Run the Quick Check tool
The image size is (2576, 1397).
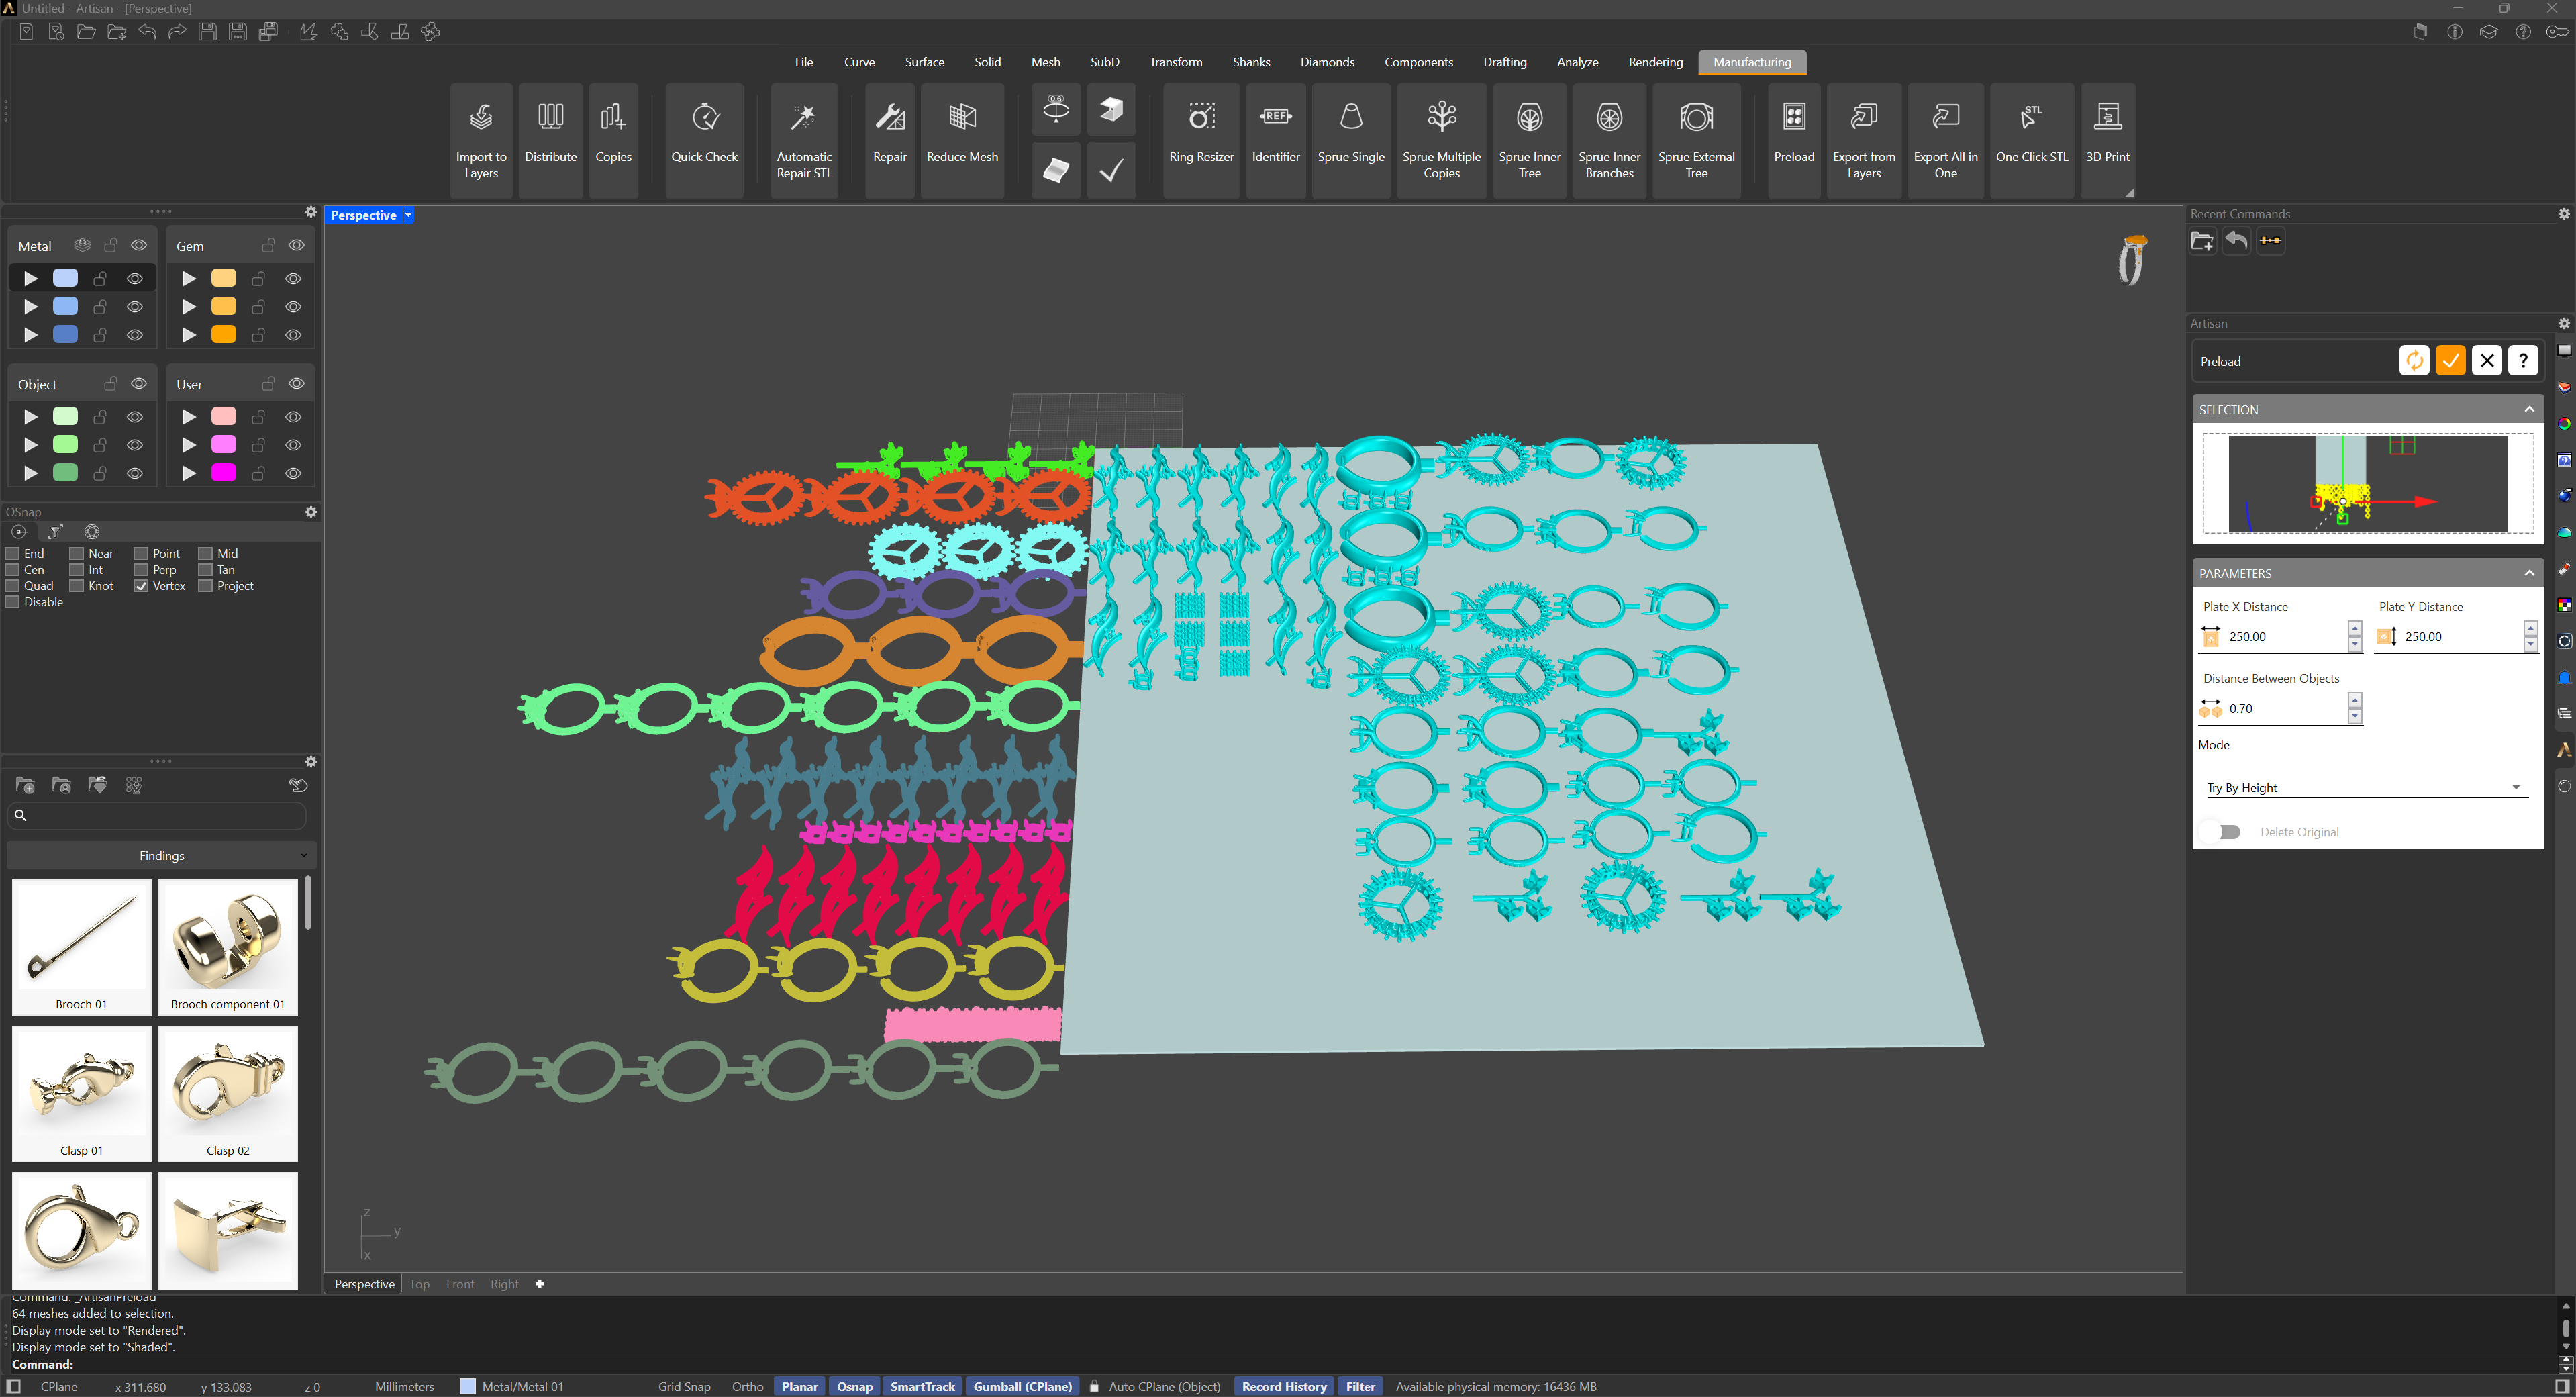point(704,140)
